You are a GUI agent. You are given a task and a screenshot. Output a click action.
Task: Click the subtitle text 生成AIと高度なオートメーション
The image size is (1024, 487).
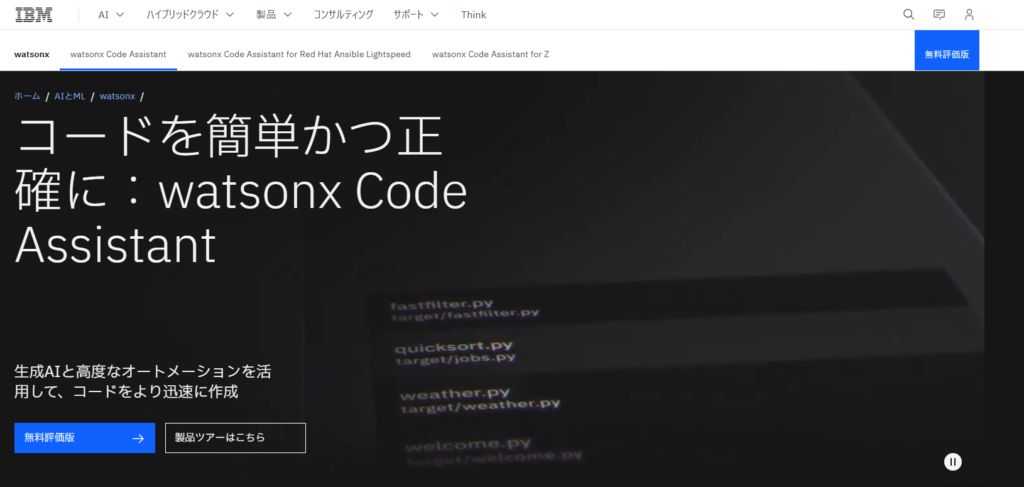tap(142, 382)
